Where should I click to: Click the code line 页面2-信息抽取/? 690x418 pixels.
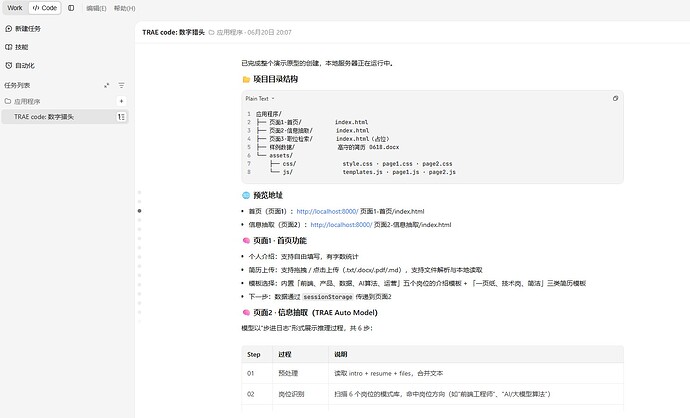[x=291, y=131]
